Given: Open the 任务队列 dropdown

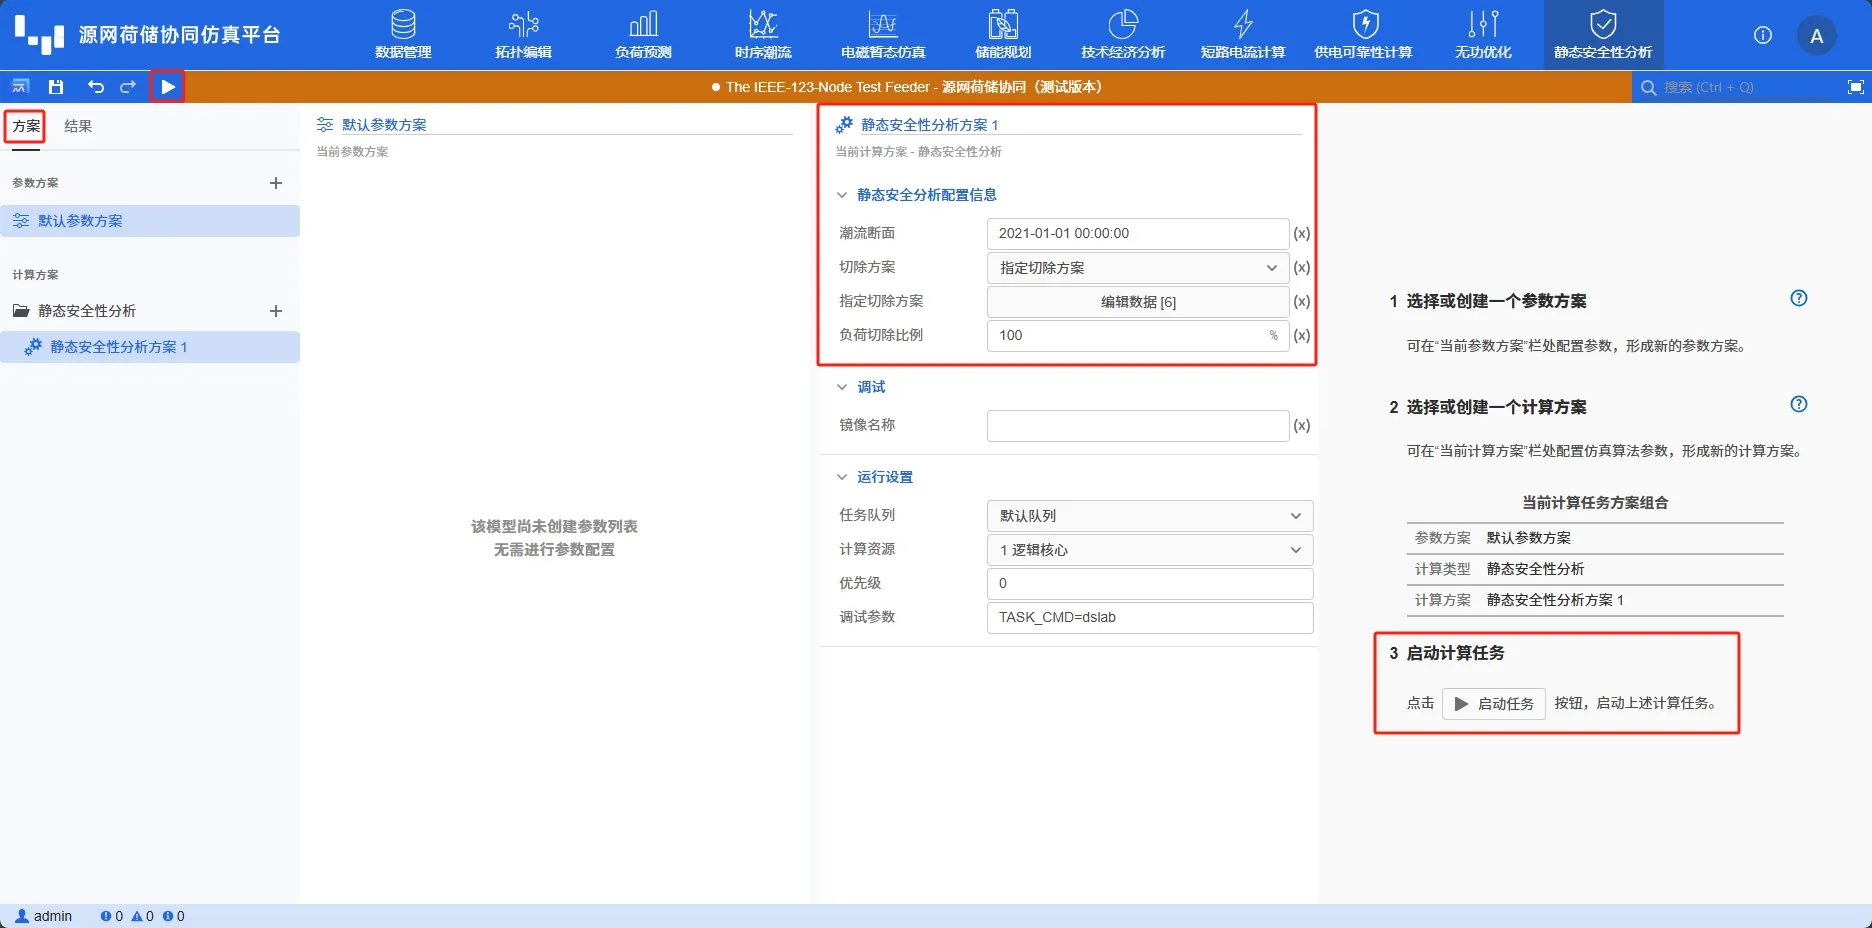Looking at the screenshot, I should tap(1150, 516).
